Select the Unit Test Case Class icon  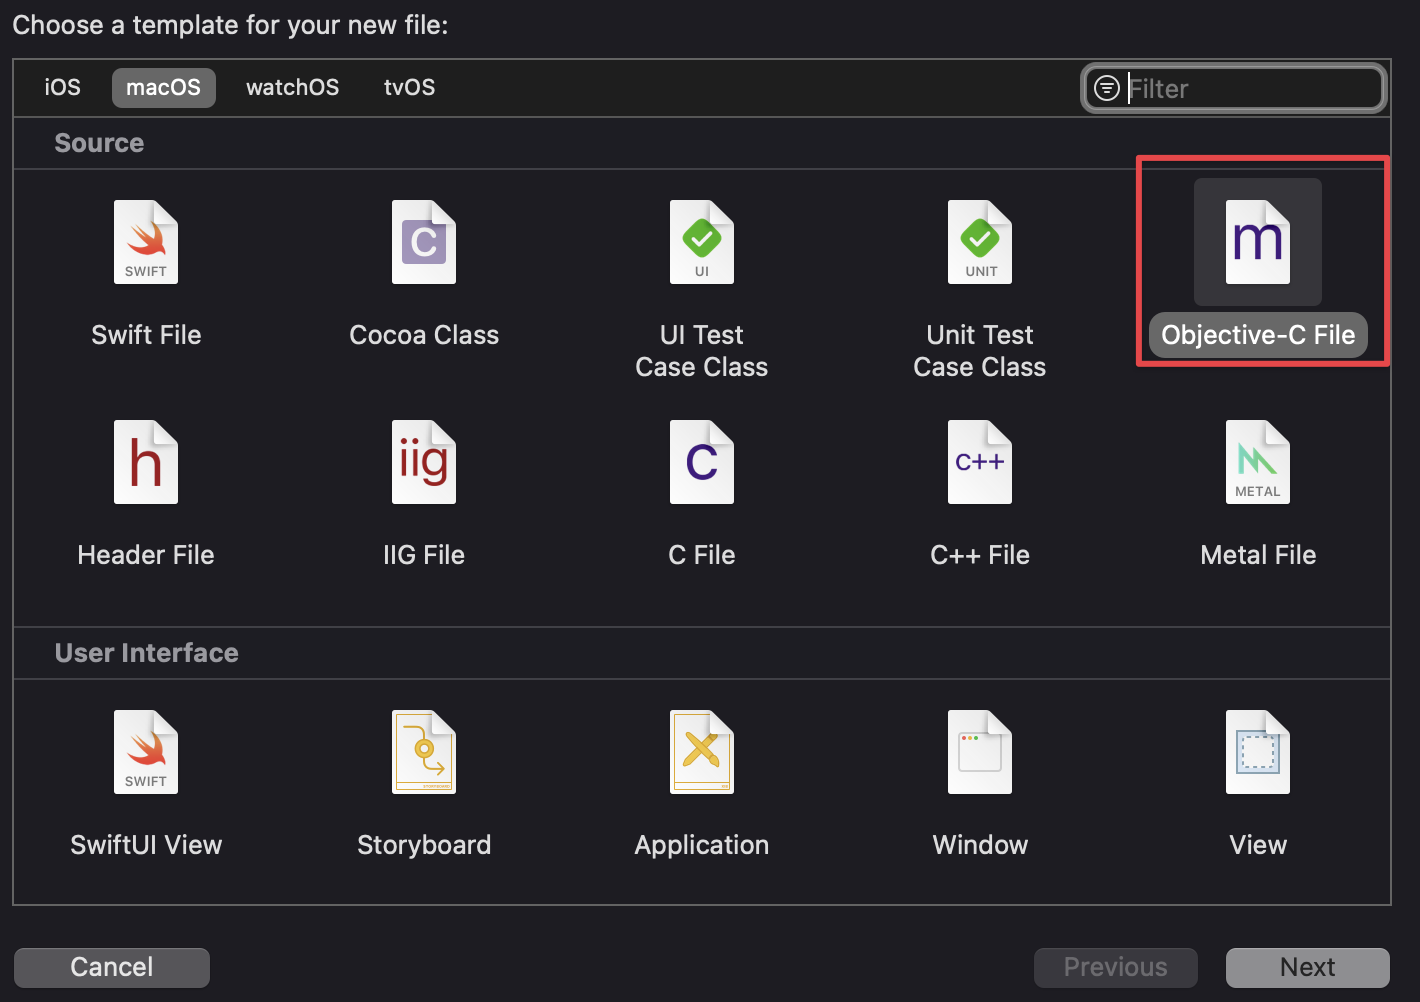(980, 242)
